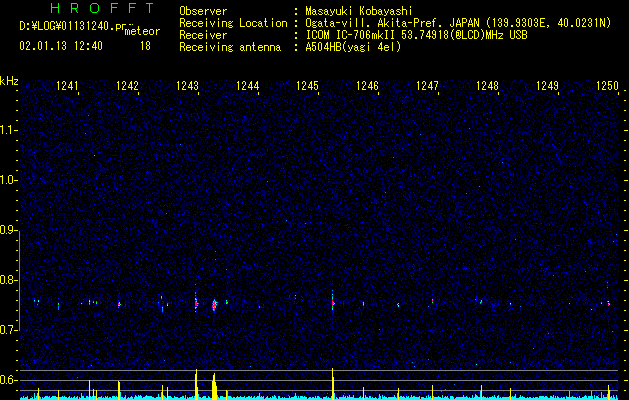Screen dimensions: 629x400
Task: Click the meteor label
Action: 142,31
